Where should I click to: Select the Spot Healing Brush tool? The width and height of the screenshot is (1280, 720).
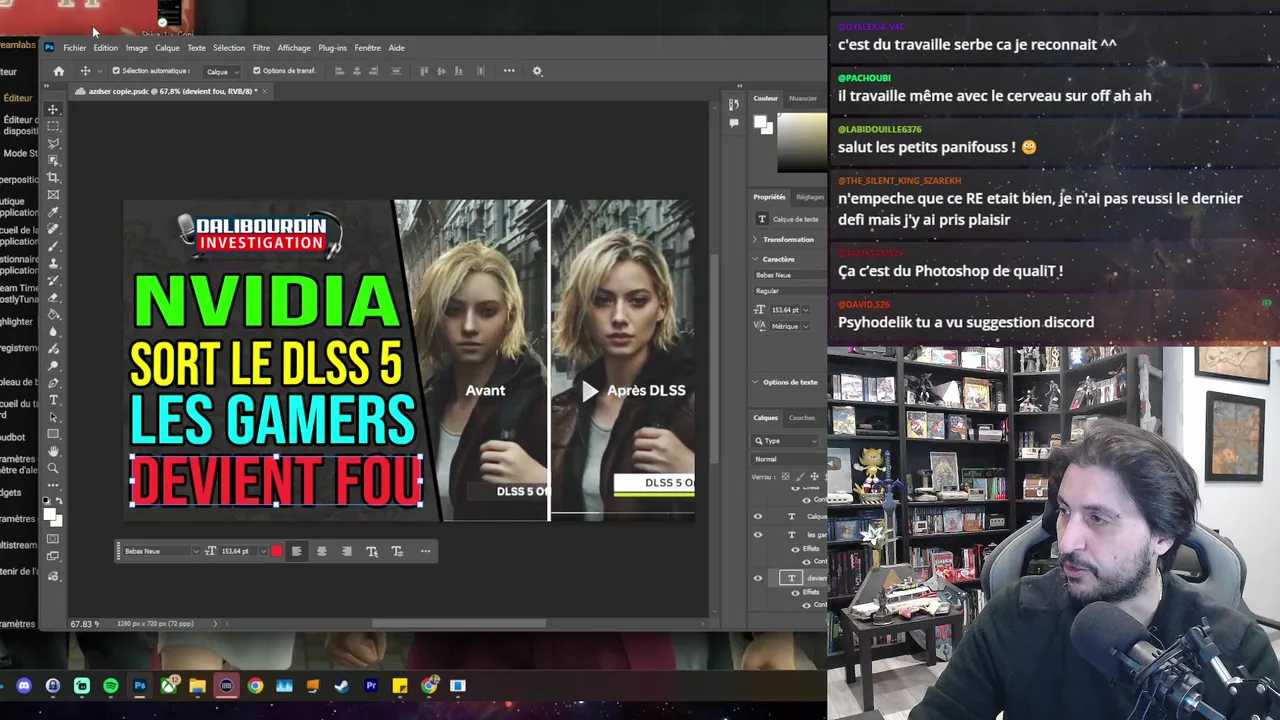[x=53, y=229]
